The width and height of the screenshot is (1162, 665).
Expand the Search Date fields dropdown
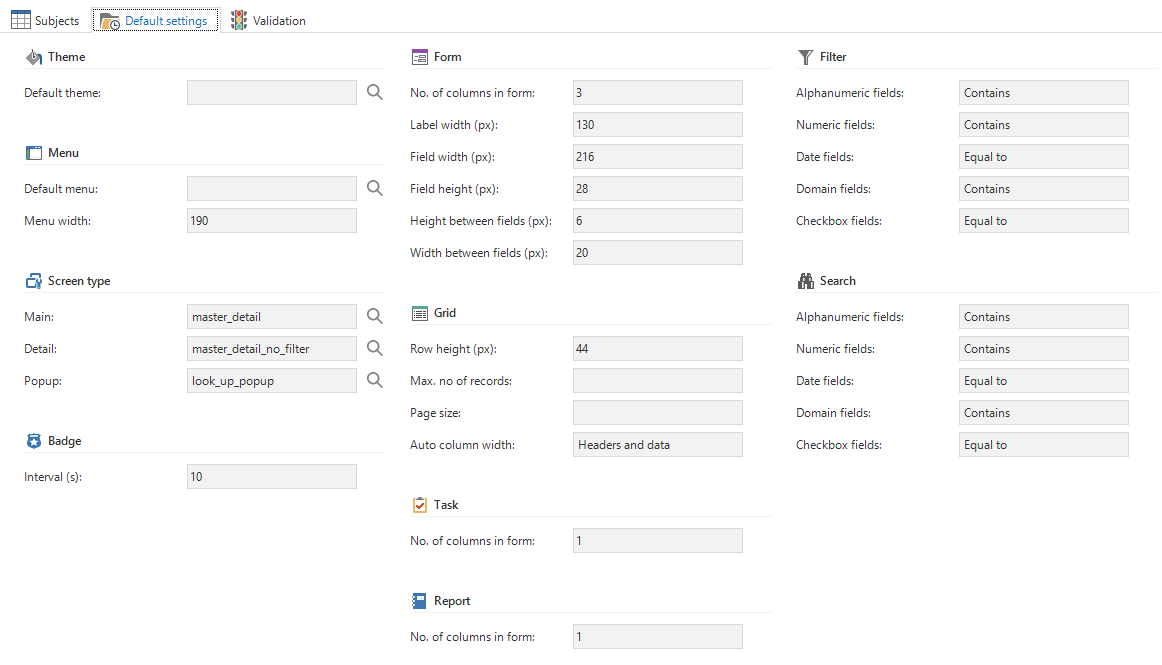1043,381
